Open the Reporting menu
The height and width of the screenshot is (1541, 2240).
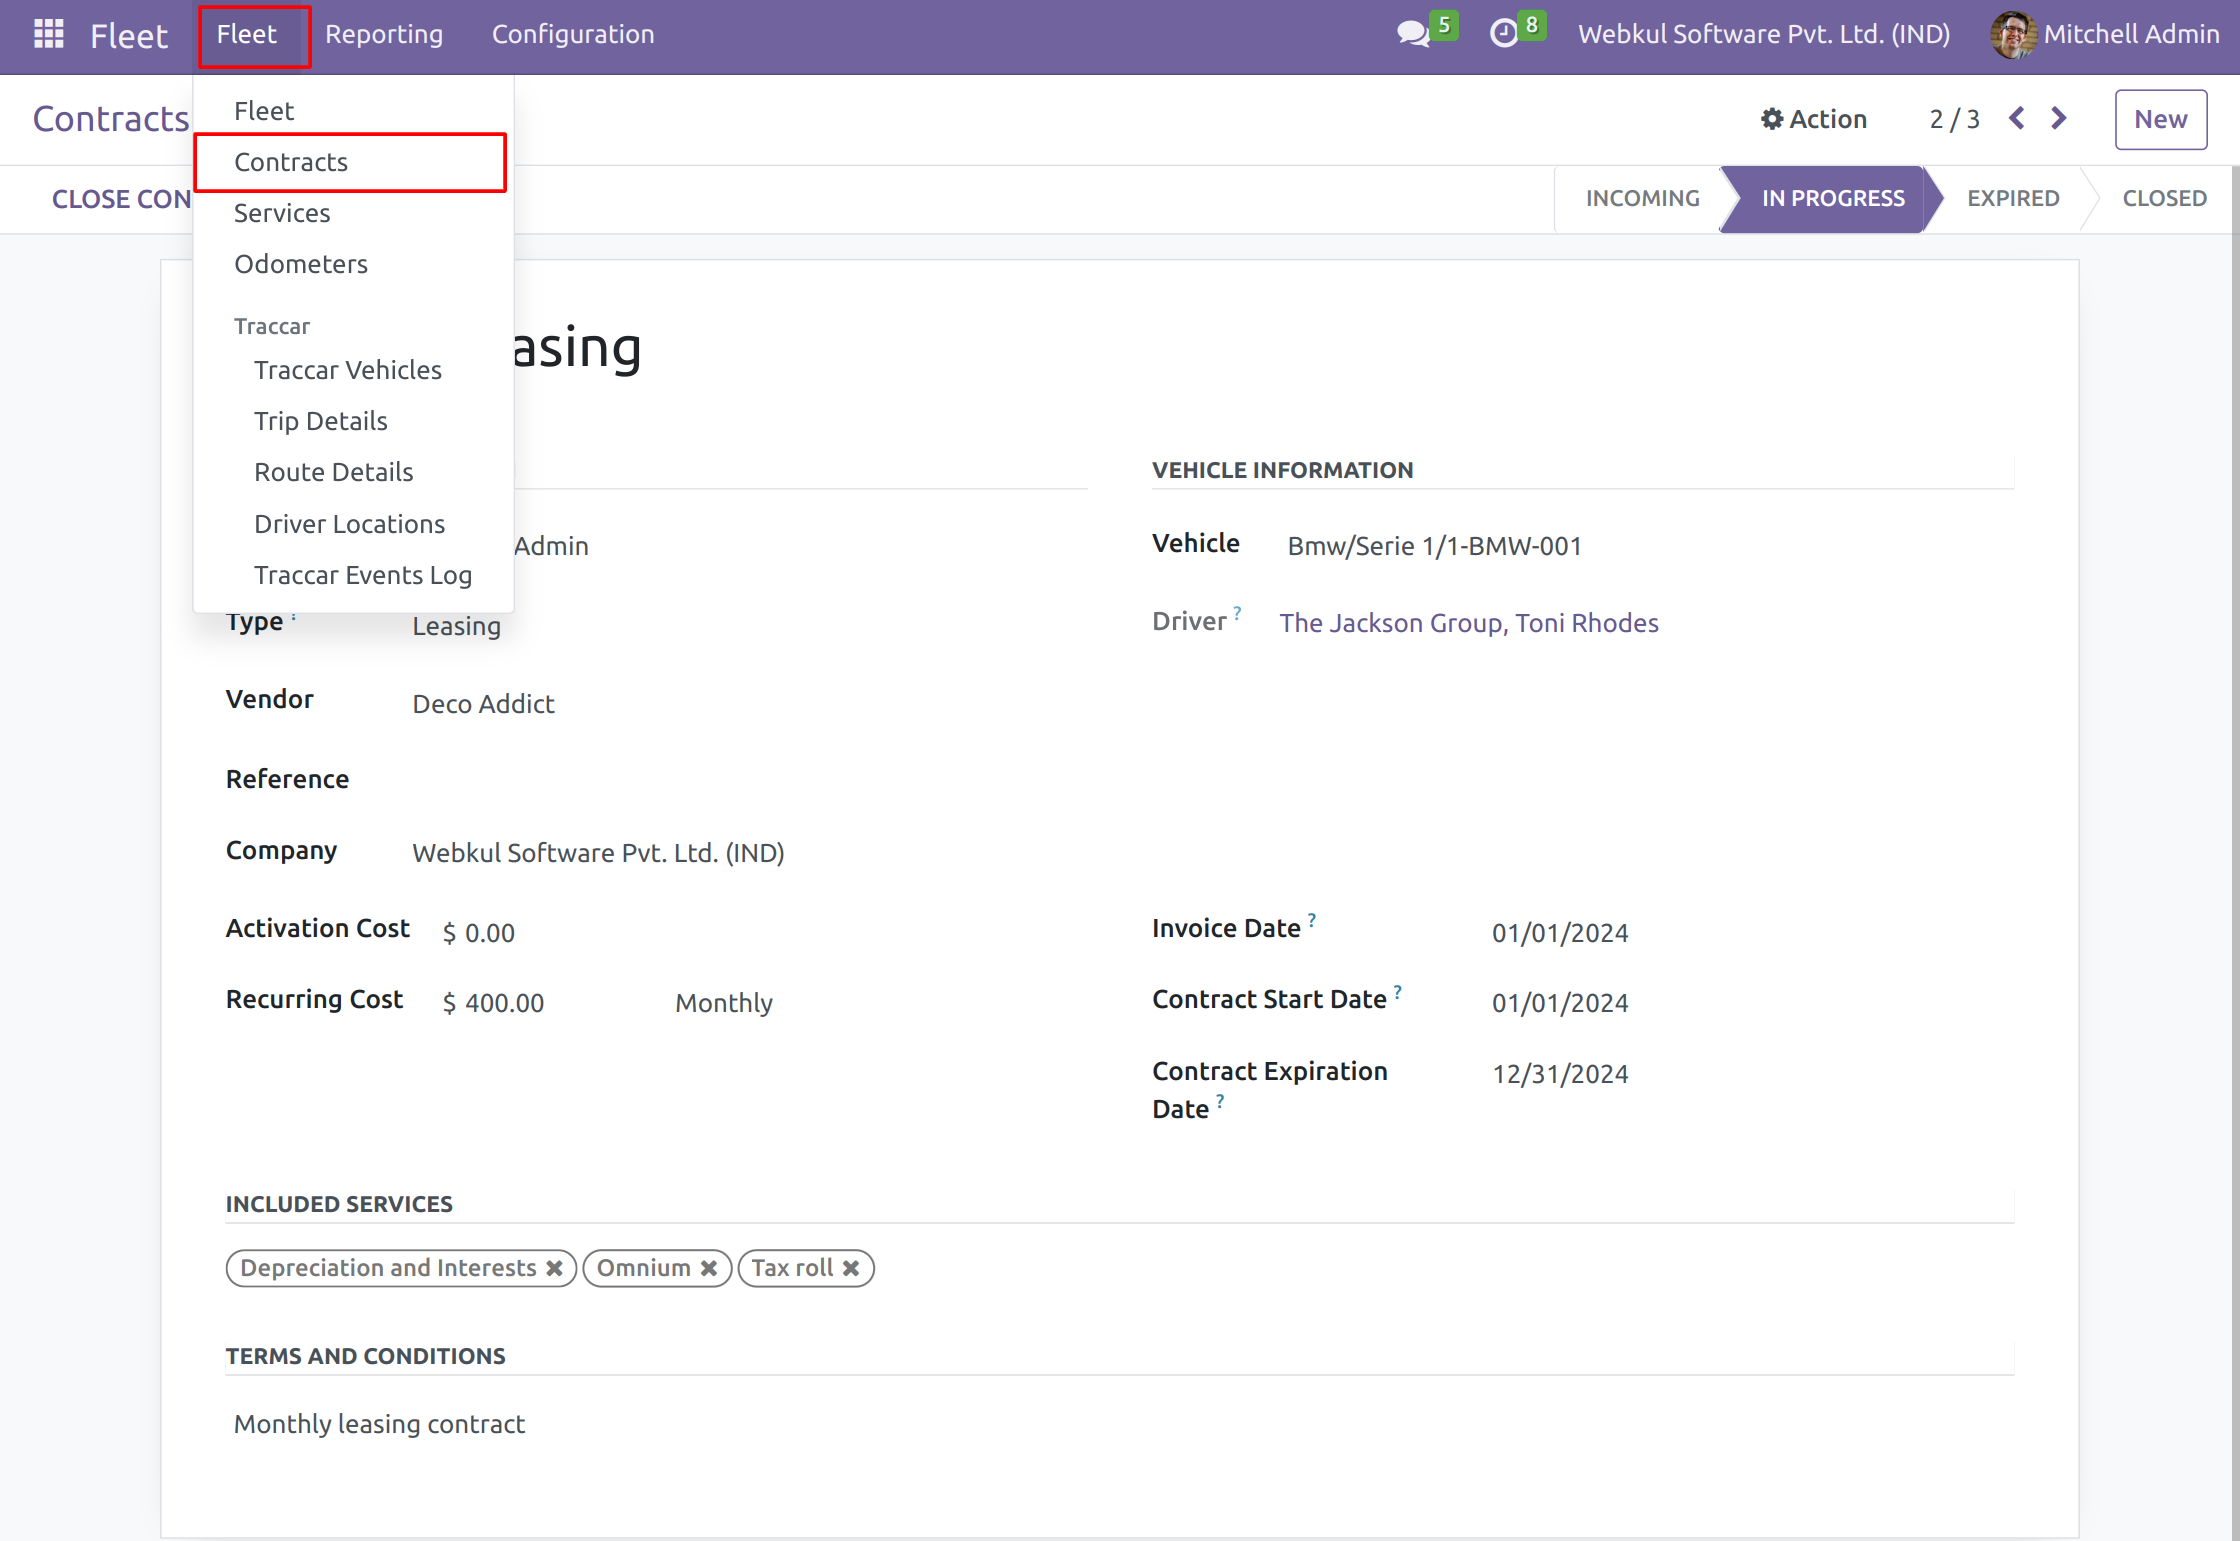pos(384,34)
